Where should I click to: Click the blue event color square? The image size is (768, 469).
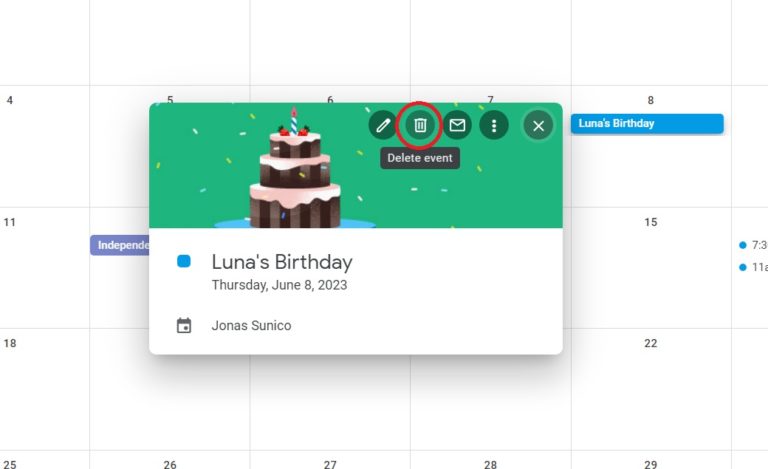pyautogui.click(x=184, y=261)
